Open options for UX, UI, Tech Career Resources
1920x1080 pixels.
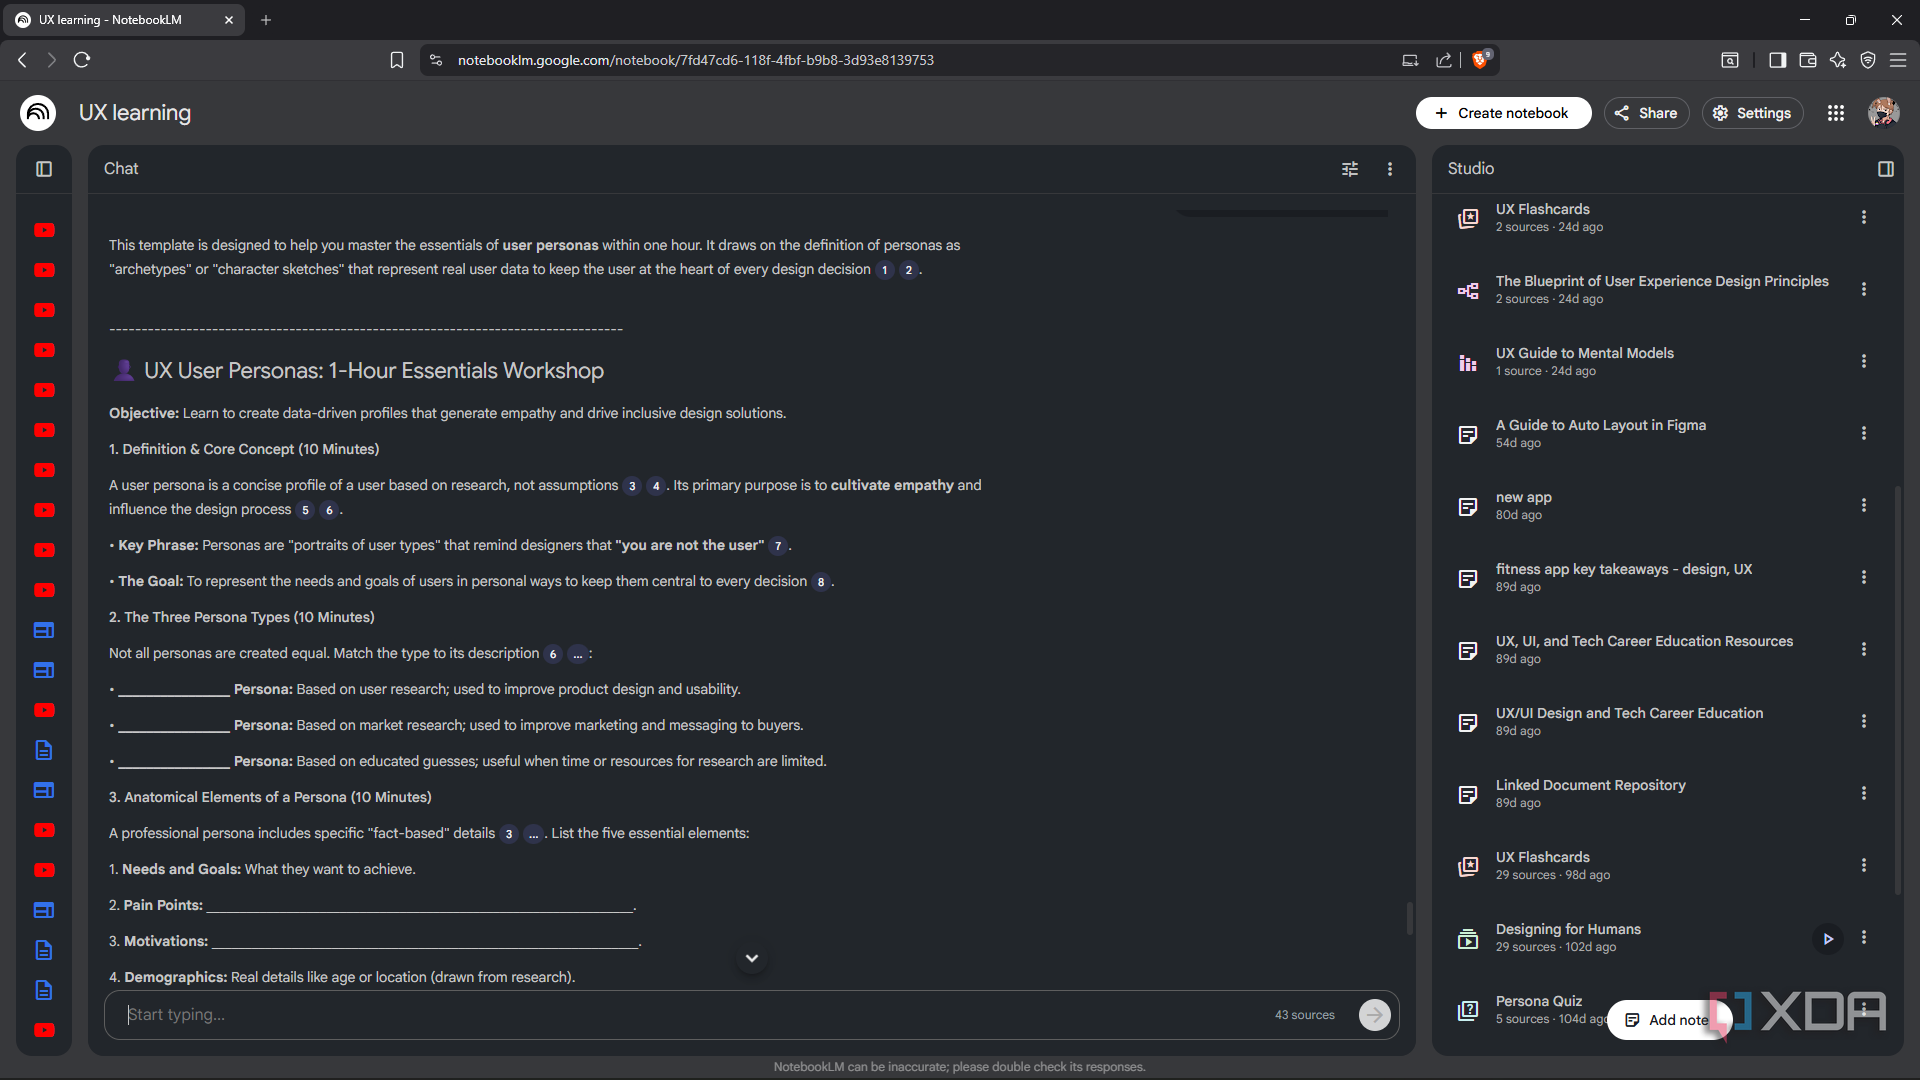pyautogui.click(x=1864, y=649)
